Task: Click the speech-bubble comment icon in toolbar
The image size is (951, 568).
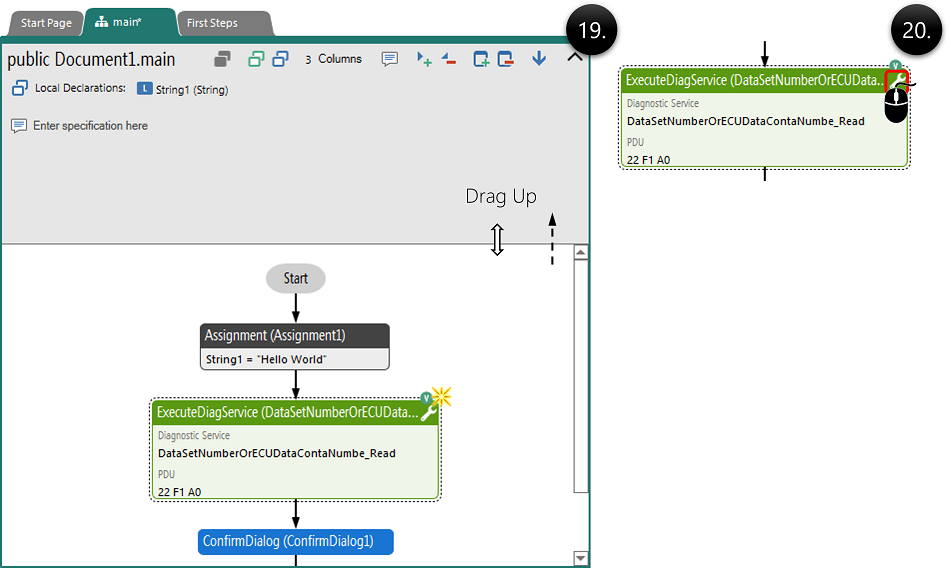Action: coord(390,59)
